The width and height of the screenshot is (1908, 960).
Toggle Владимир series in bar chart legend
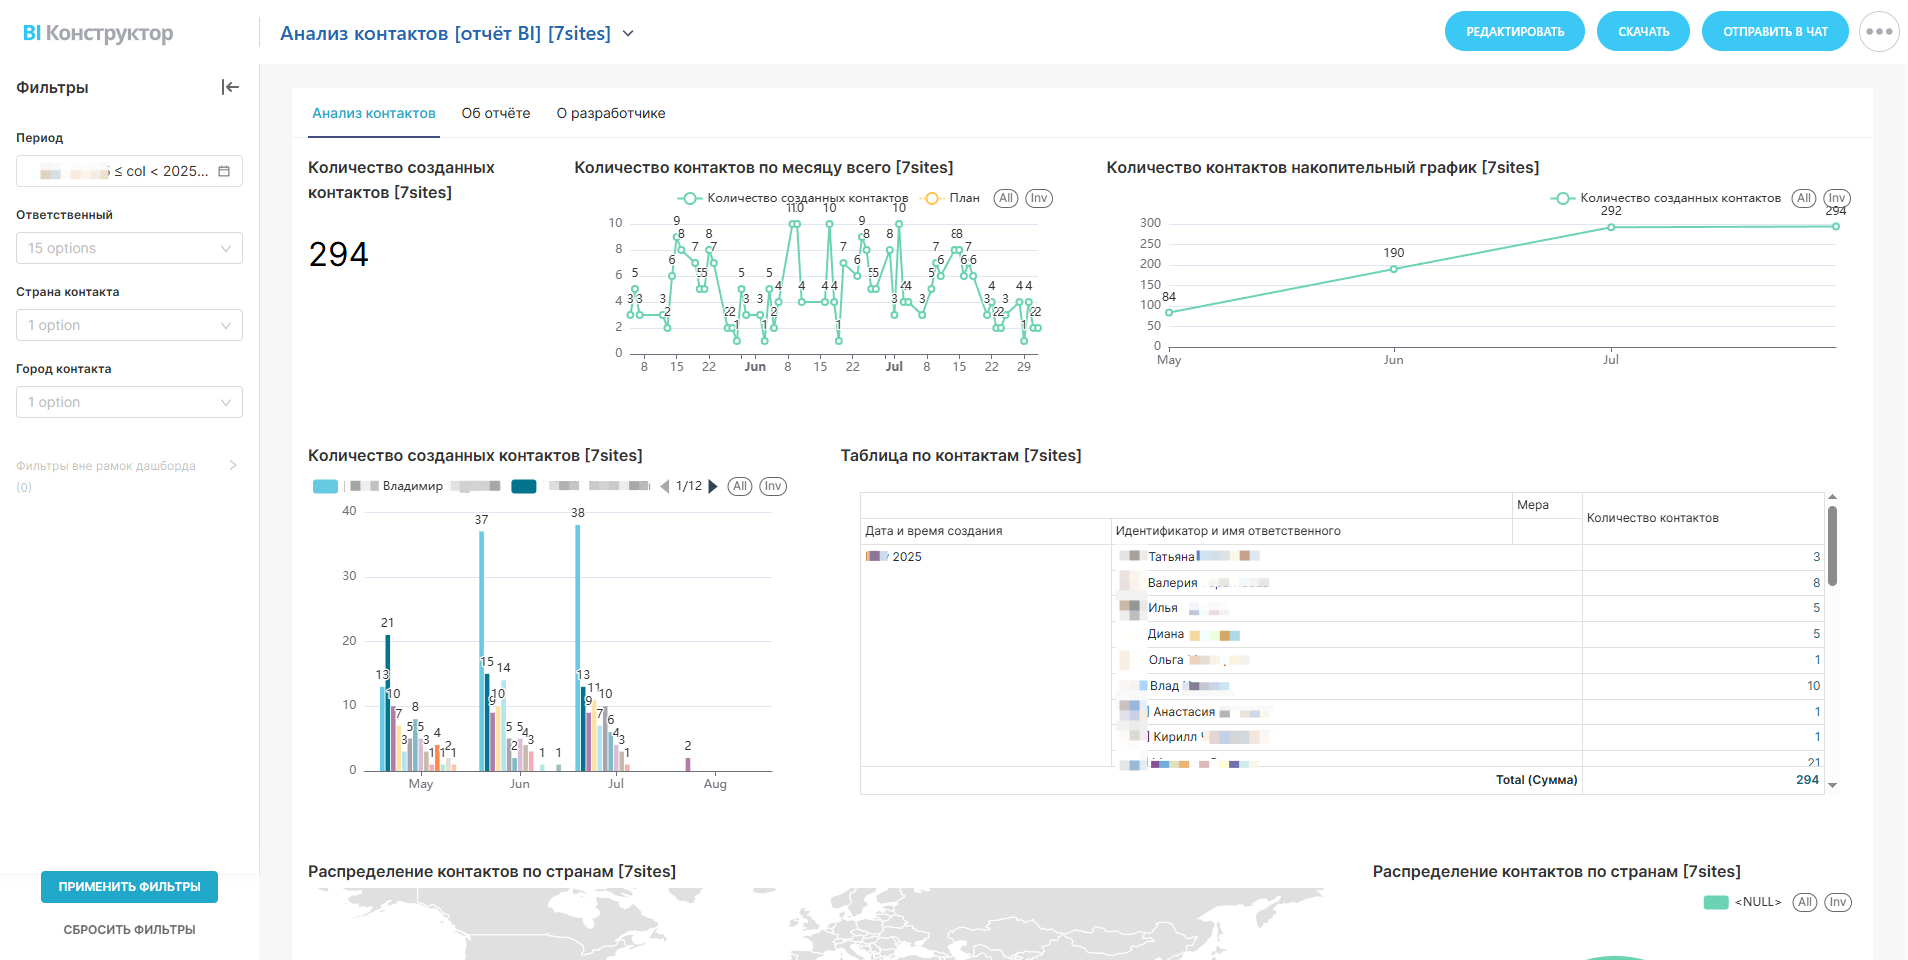(x=412, y=487)
